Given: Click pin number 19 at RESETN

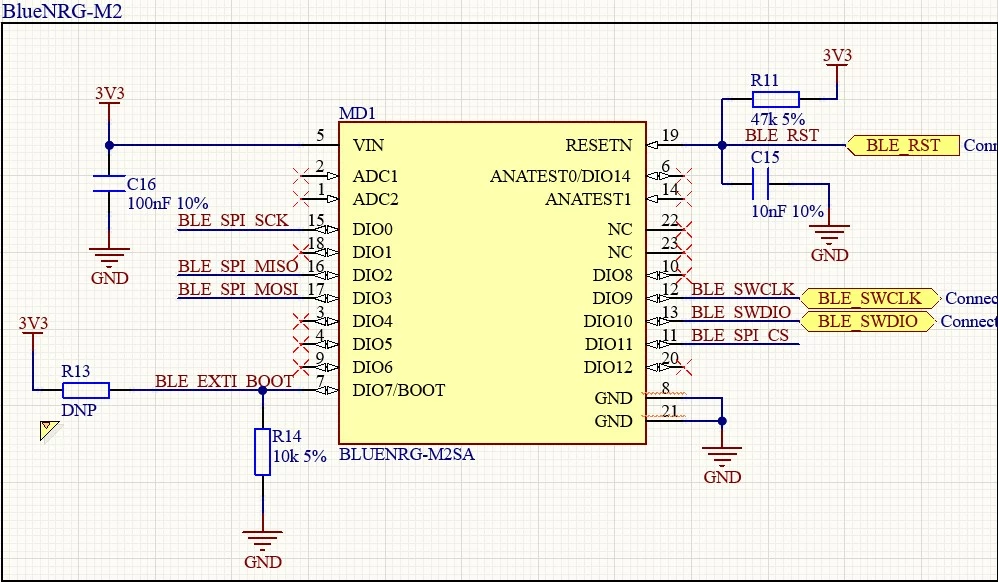Looking at the screenshot, I should point(670,135).
